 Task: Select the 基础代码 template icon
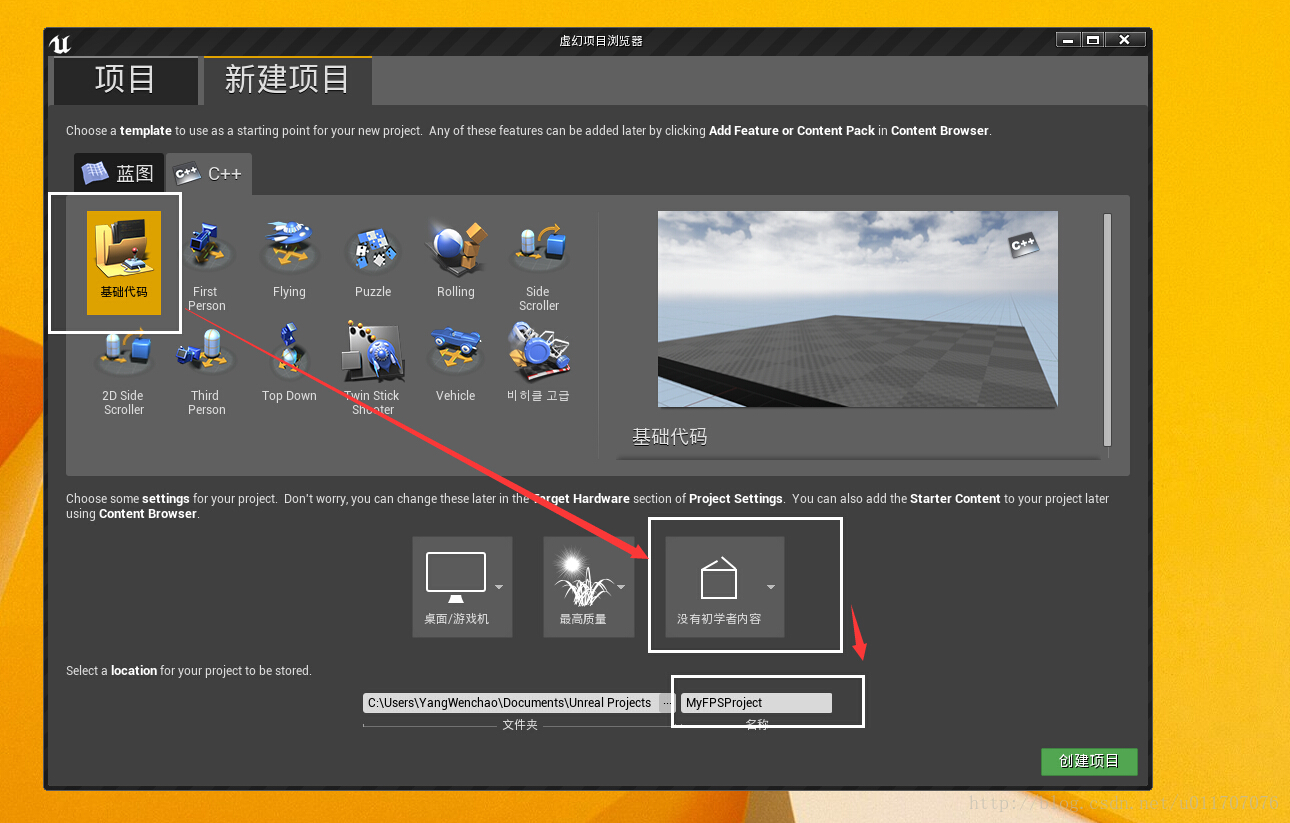pos(124,262)
